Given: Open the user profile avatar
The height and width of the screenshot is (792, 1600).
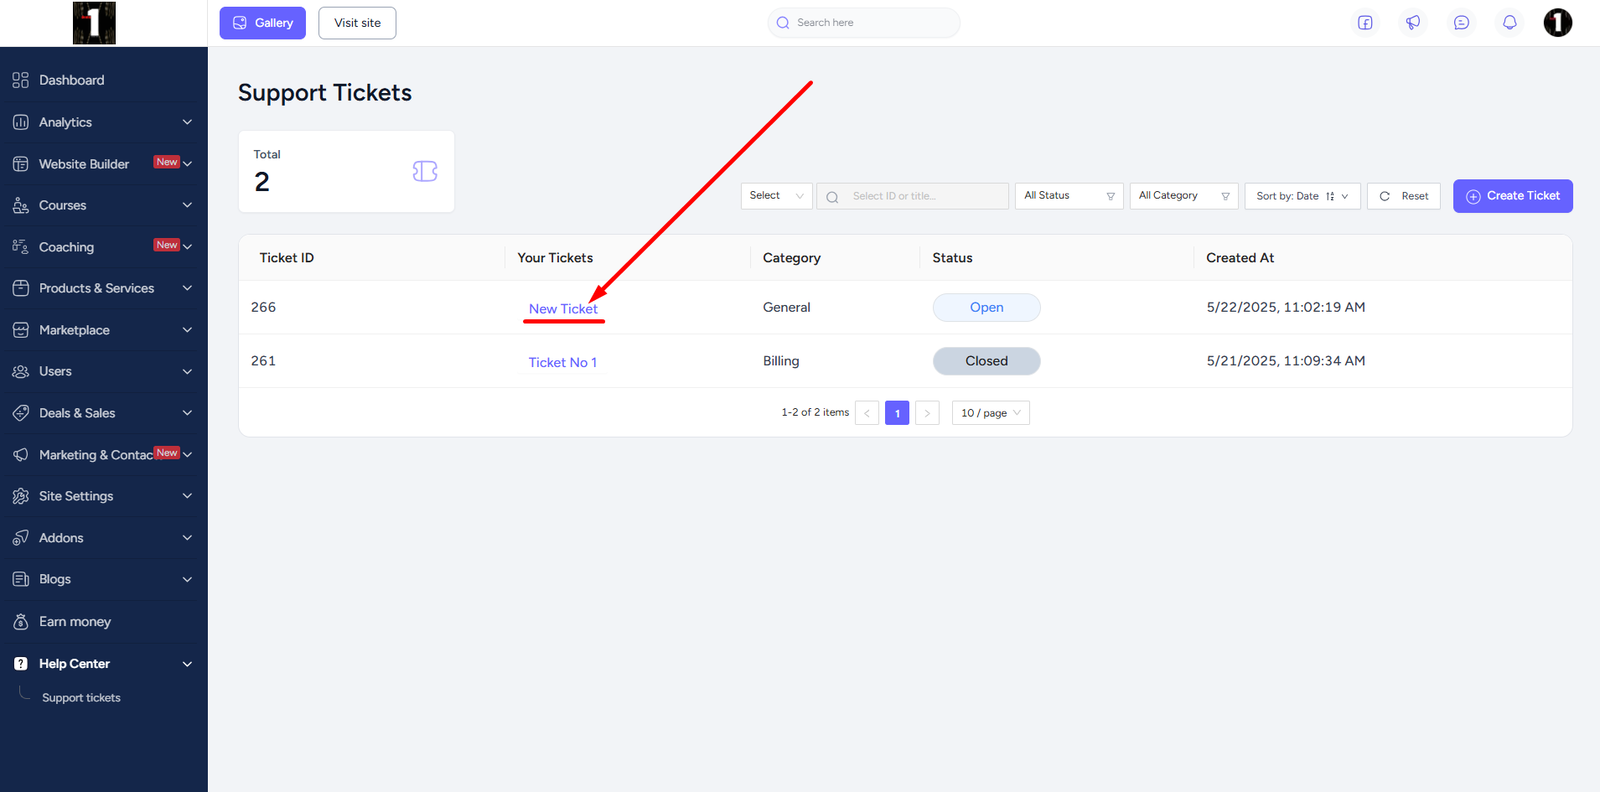Looking at the screenshot, I should coord(1557,23).
